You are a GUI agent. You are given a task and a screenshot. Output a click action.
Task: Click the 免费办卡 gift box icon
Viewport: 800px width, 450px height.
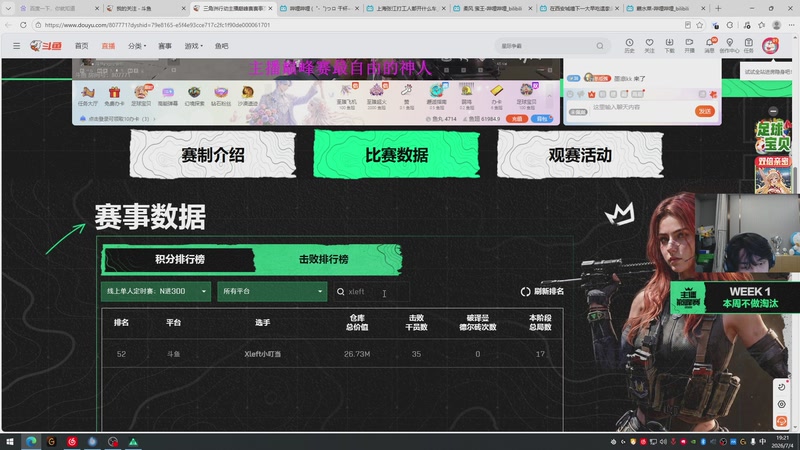coord(114,95)
